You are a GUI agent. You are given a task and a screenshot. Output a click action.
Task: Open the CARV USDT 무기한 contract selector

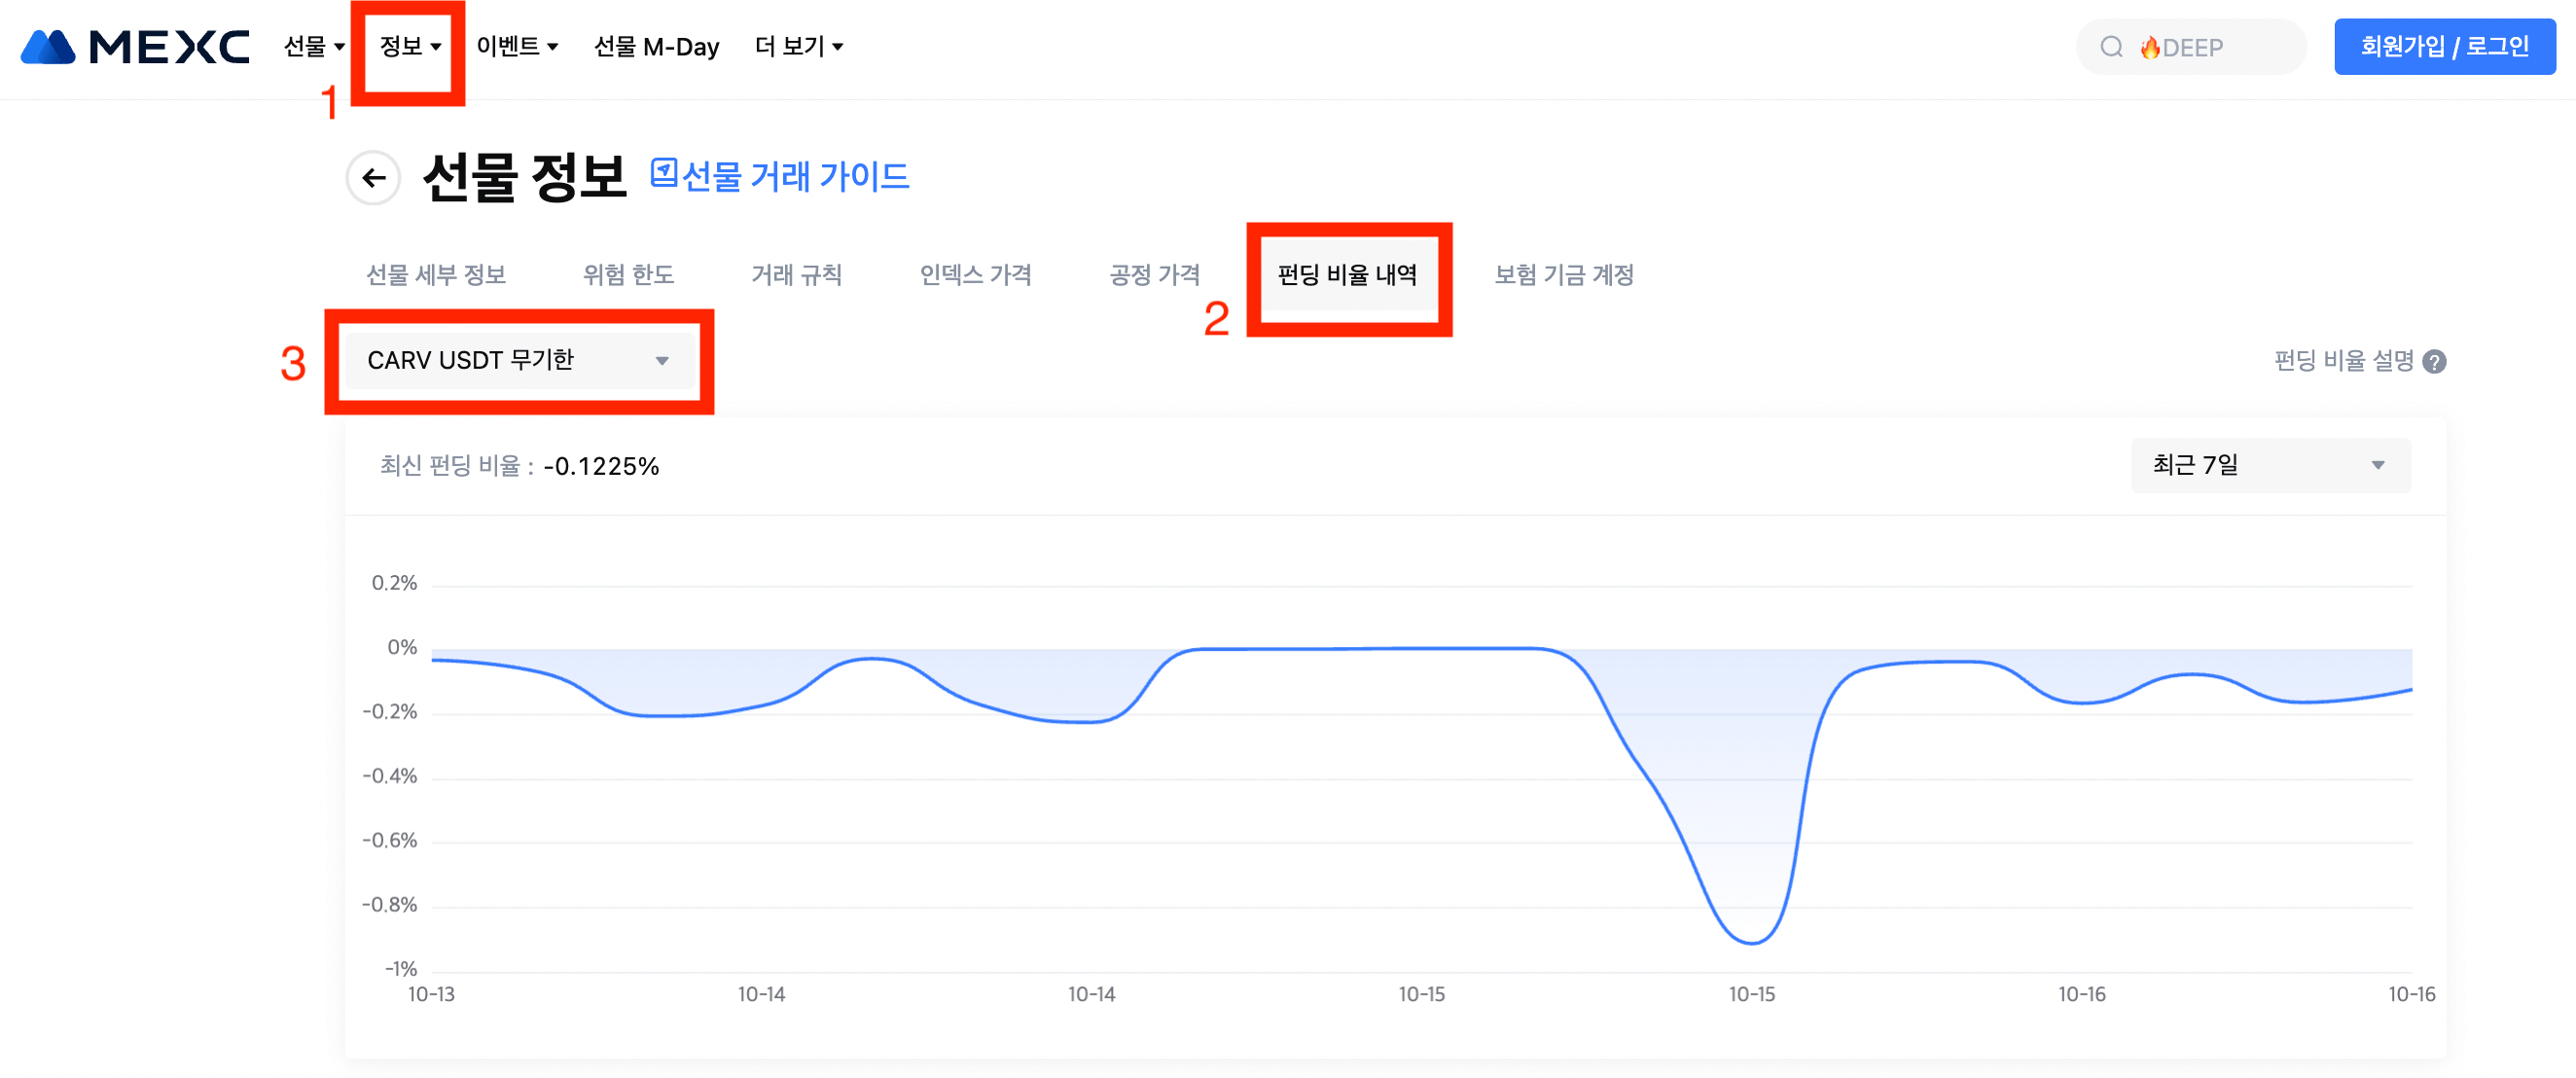click(518, 360)
